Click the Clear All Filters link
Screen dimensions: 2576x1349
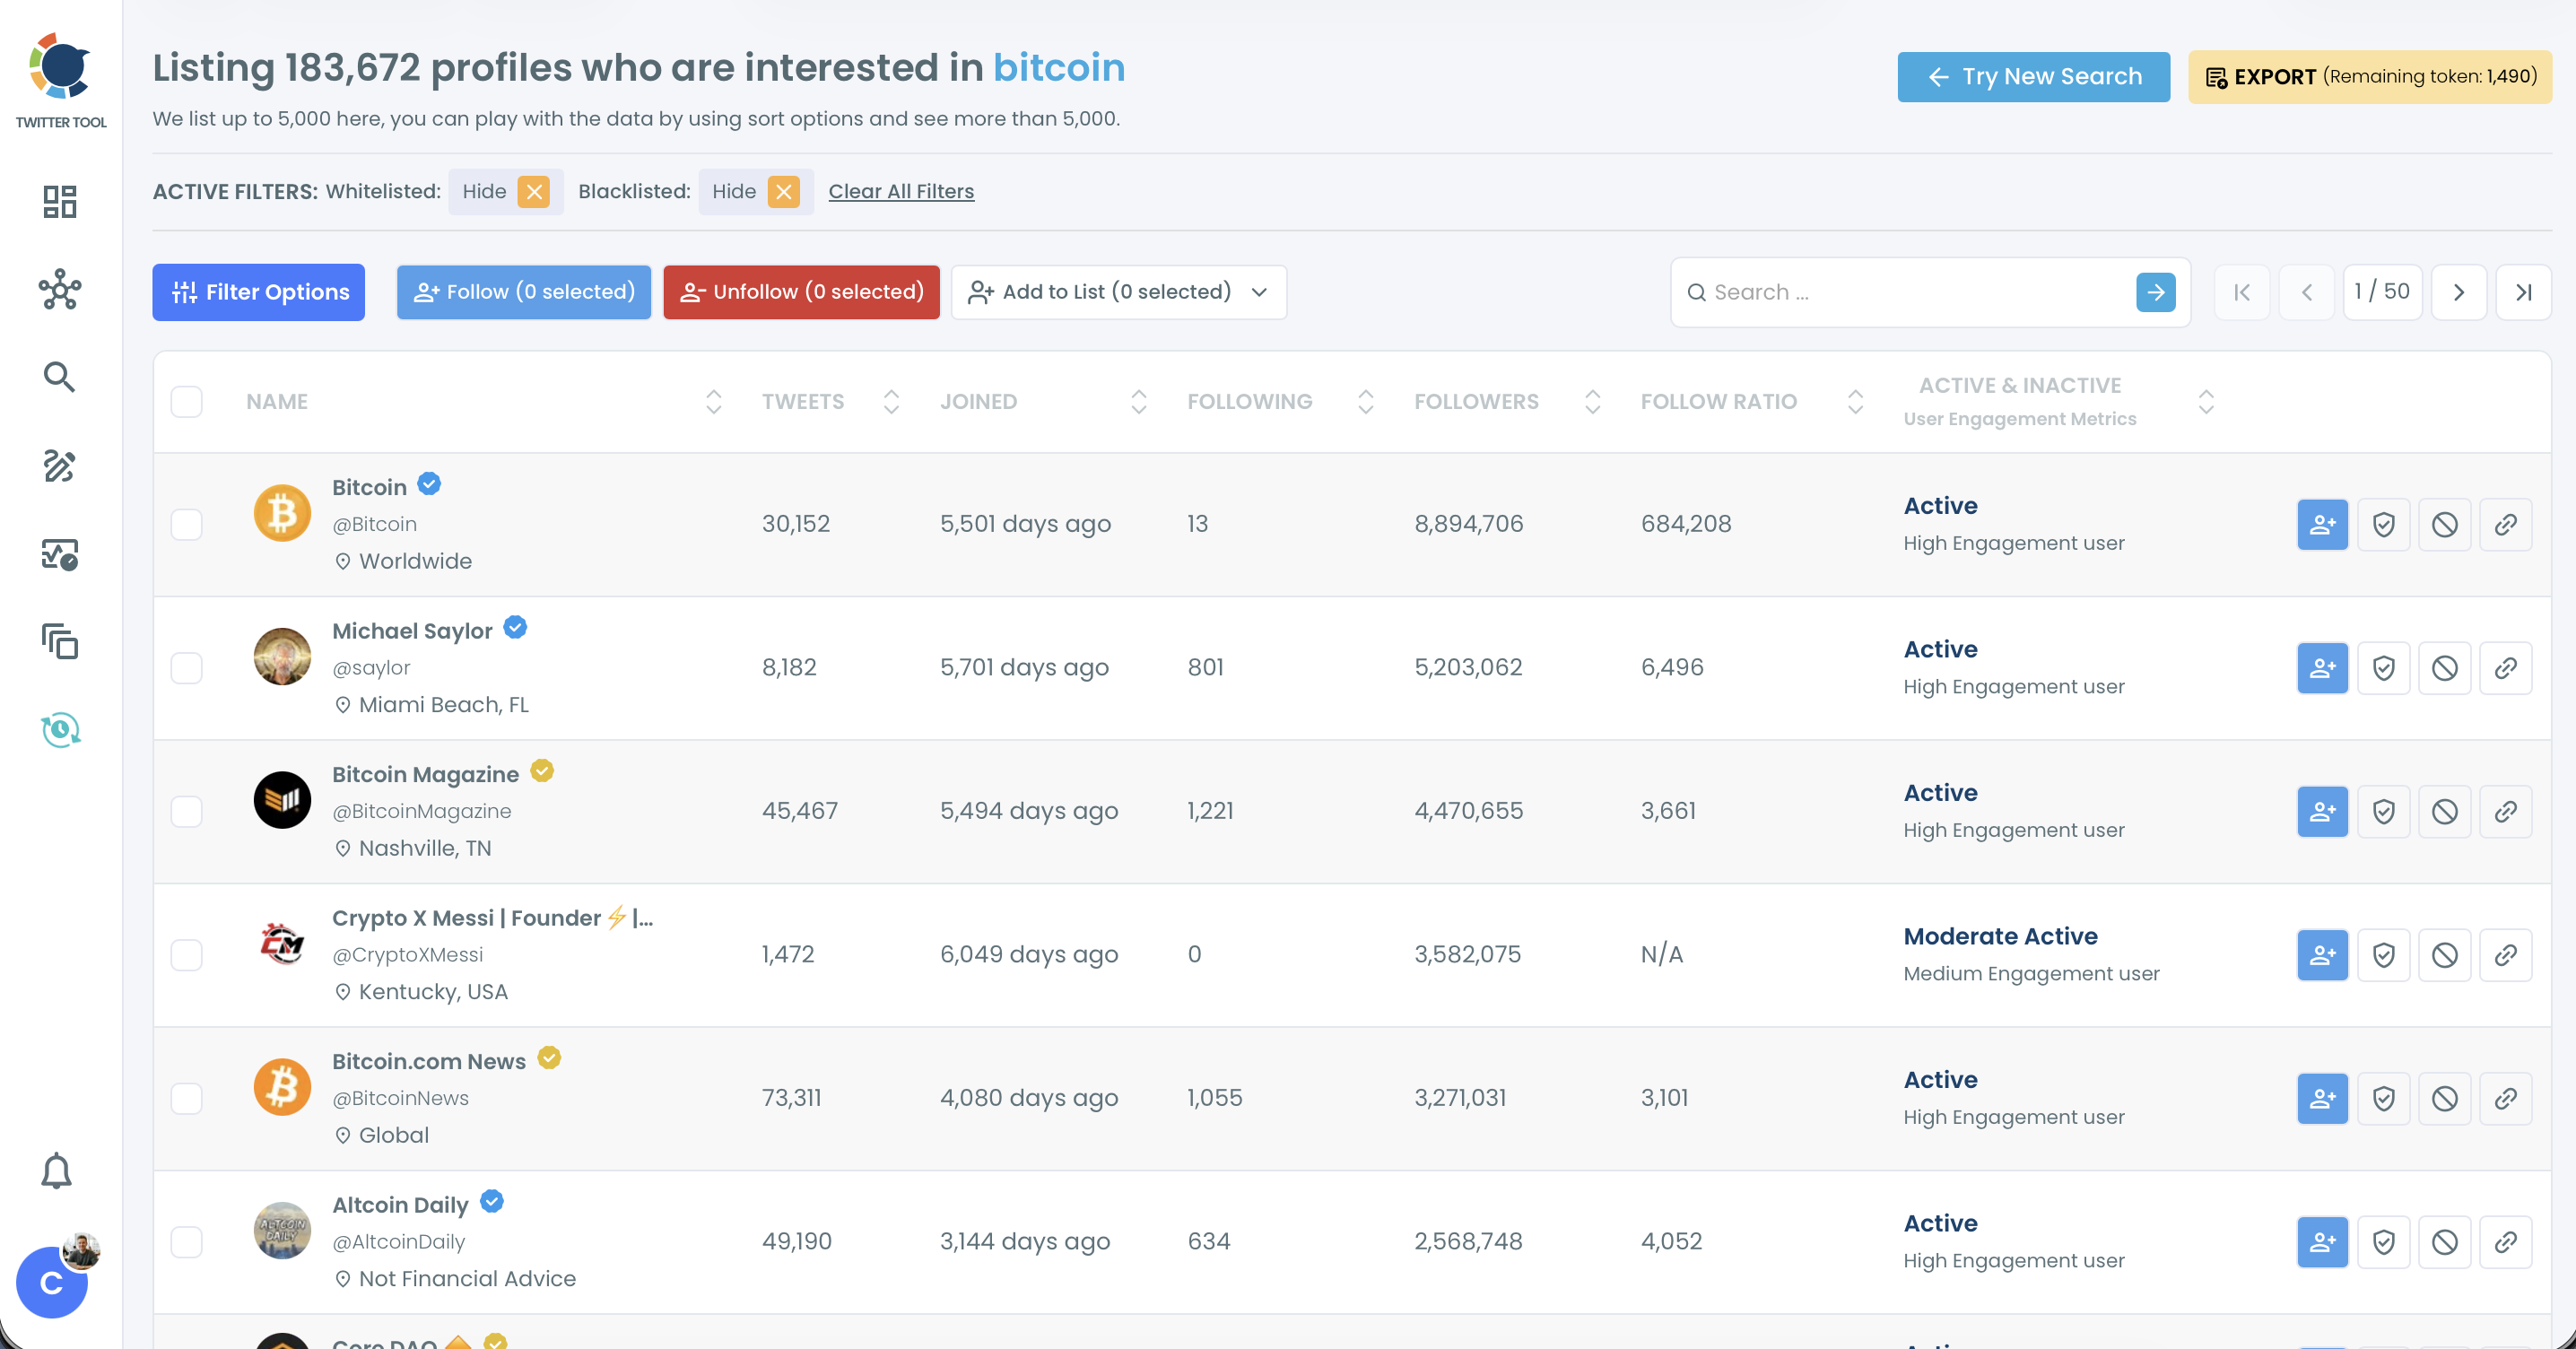[x=900, y=191]
